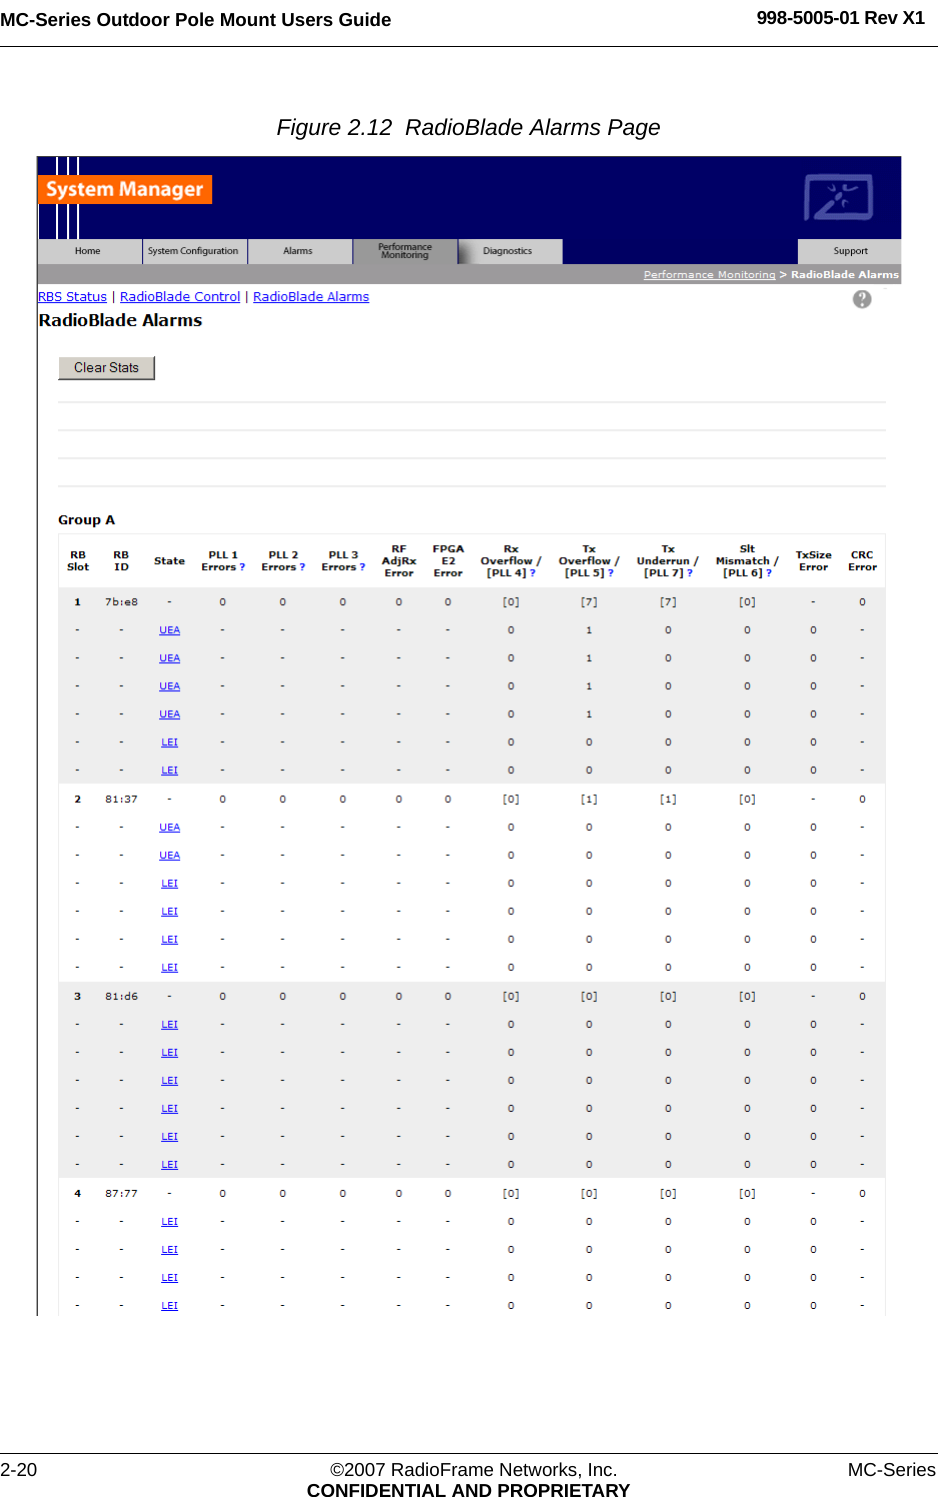Open help for Rx Overflow [PLL 4]

(x=533, y=573)
